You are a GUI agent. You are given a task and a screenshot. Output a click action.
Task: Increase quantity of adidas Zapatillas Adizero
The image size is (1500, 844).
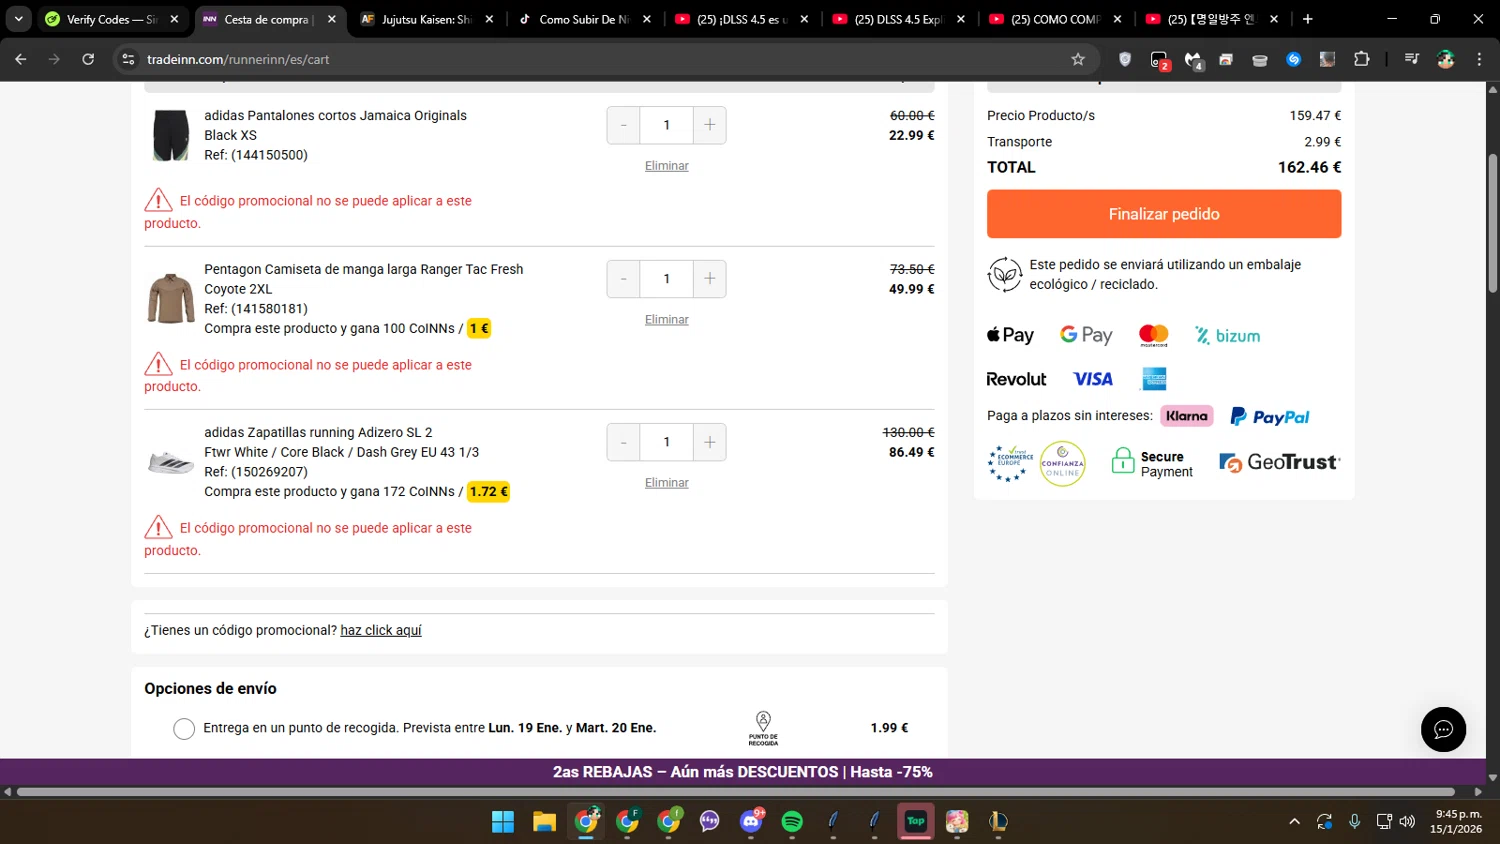coord(709,442)
